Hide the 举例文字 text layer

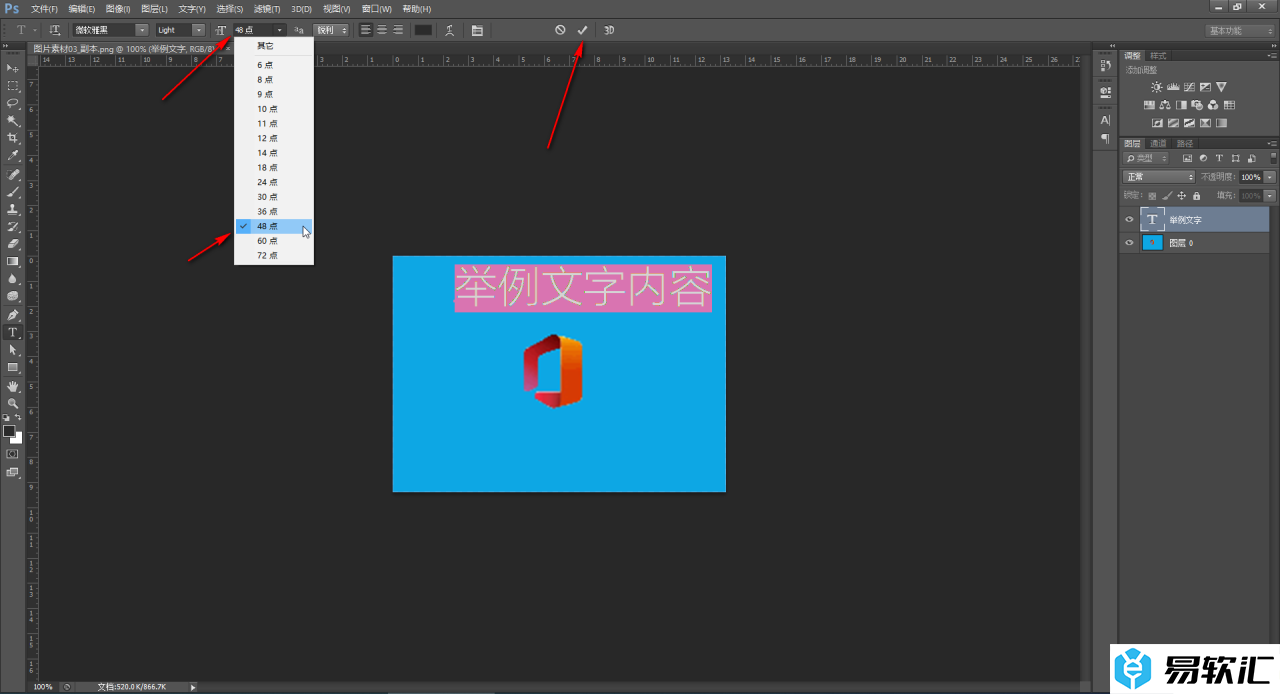pos(1129,219)
